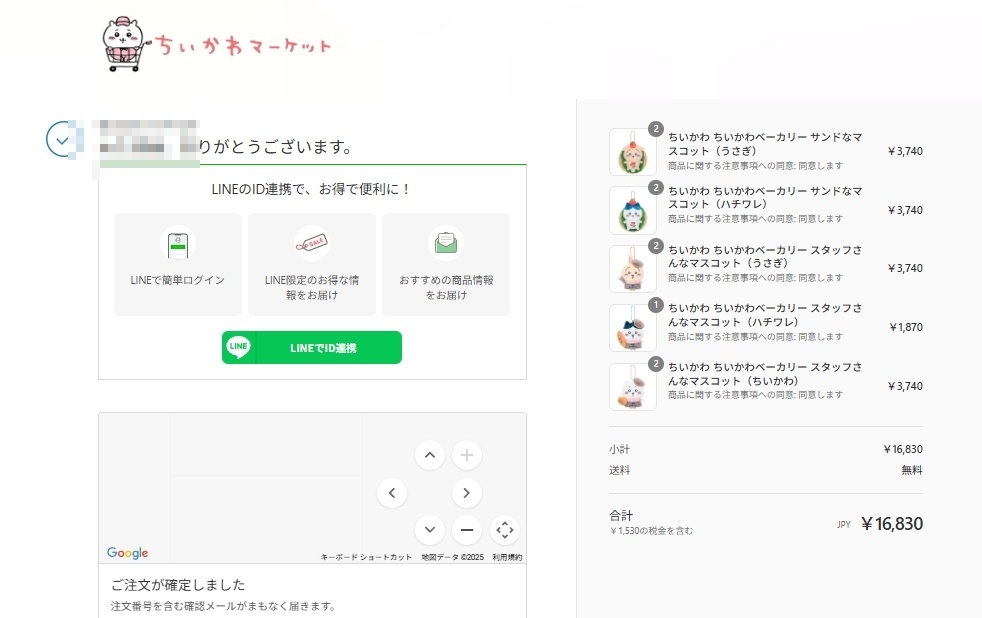The image size is (982, 618).
Task: Click the LINEで簡単ログイン caption text
Action: click(178, 281)
